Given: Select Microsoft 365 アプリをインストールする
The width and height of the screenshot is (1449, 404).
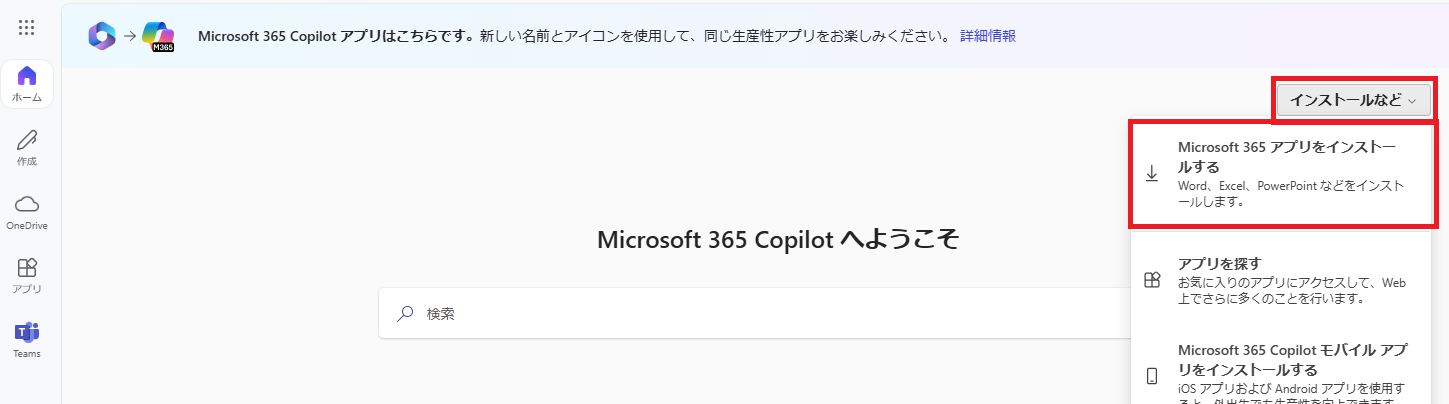Looking at the screenshot, I should point(1282,174).
